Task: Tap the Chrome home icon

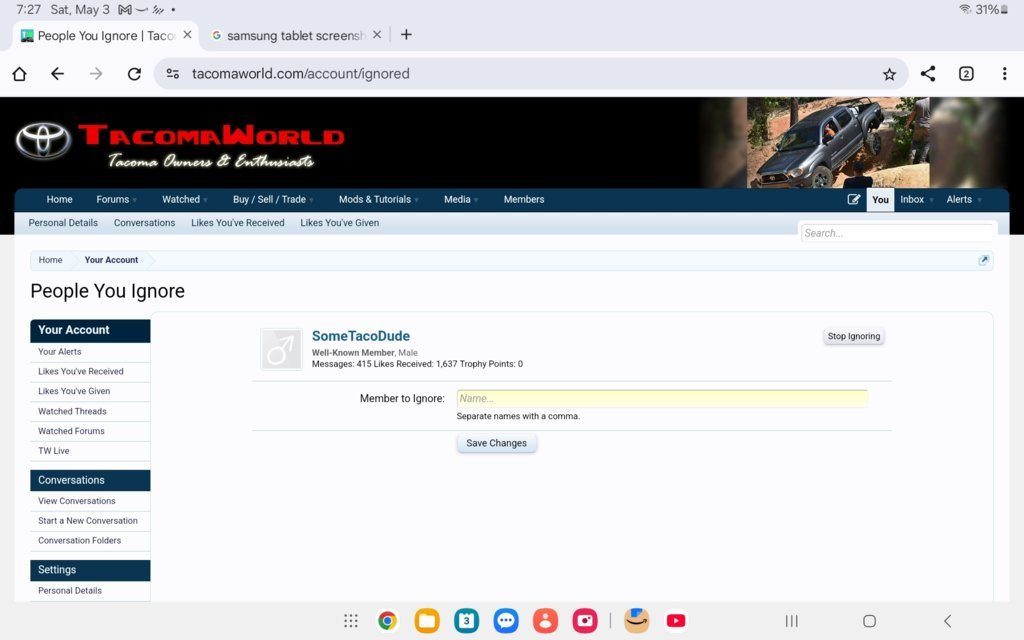Action: point(20,74)
